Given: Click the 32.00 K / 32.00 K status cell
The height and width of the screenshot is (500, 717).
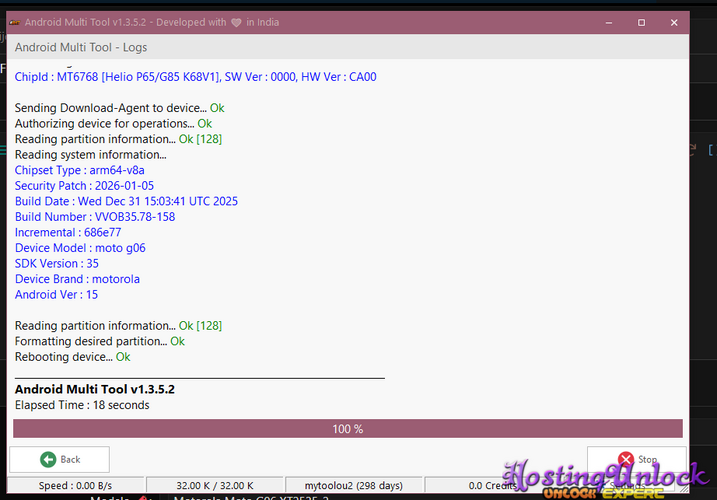Looking at the screenshot, I should (214, 486).
